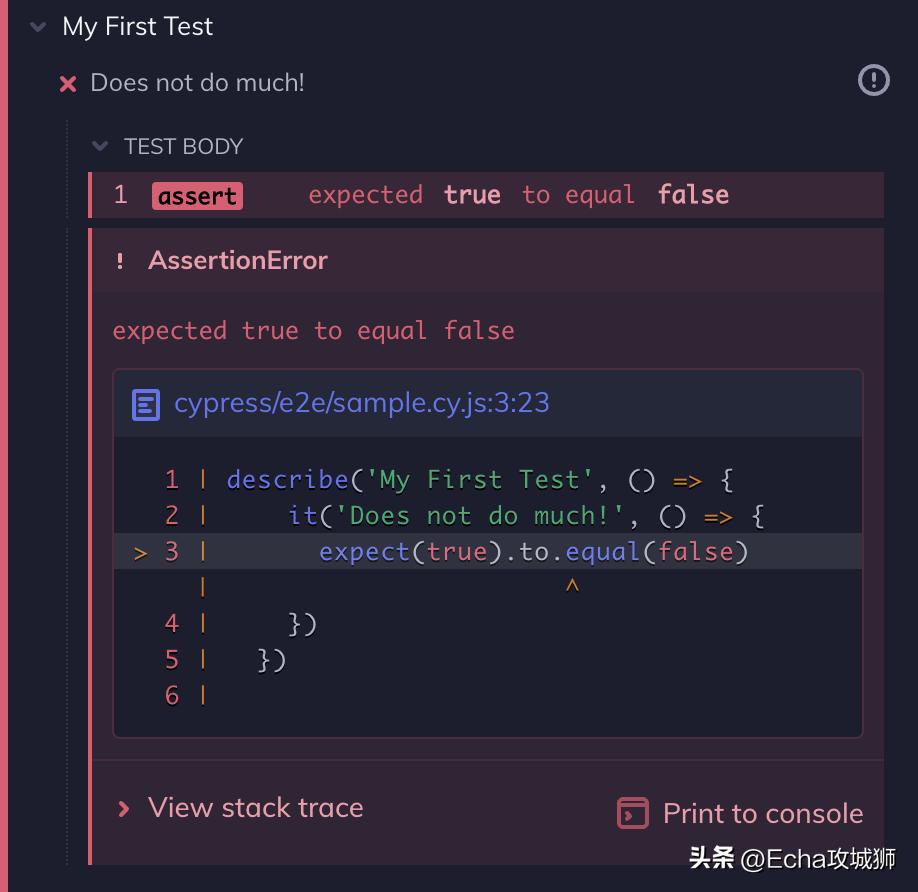Click the Print to console terminal icon
Viewport: 918px width, 892px height.
click(632, 813)
